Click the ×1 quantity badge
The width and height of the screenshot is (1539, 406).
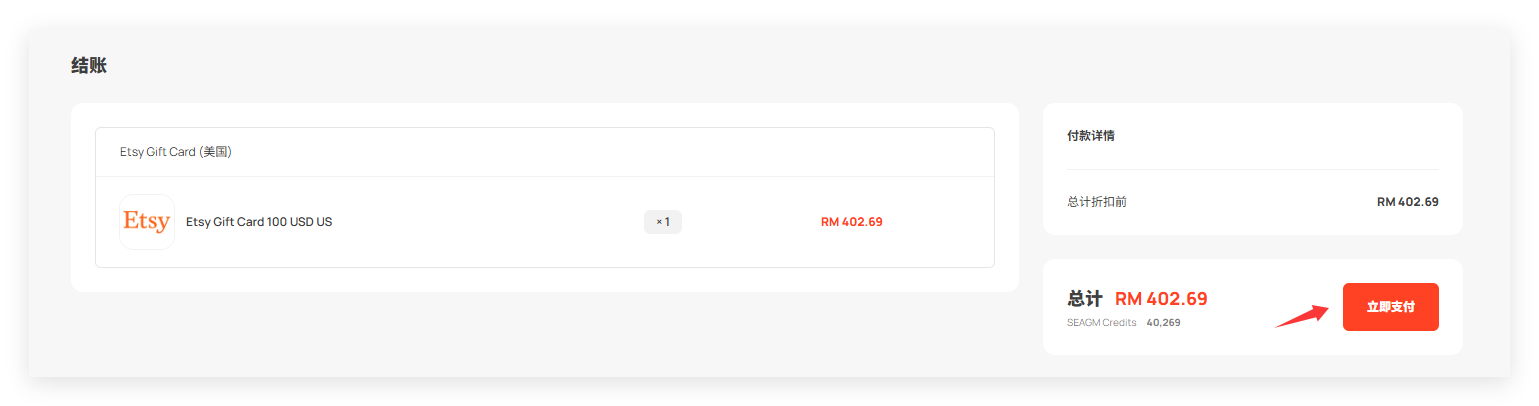click(662, 222)
